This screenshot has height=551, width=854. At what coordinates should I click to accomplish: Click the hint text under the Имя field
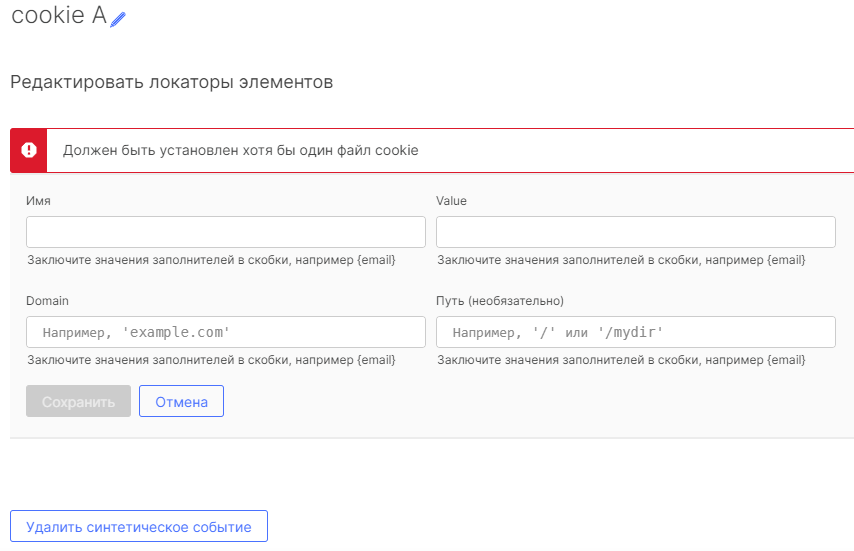211,260
